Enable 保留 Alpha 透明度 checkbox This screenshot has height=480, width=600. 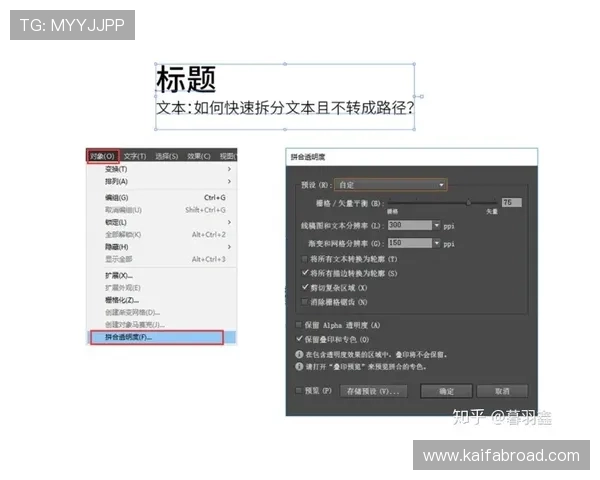coord(298,325)
